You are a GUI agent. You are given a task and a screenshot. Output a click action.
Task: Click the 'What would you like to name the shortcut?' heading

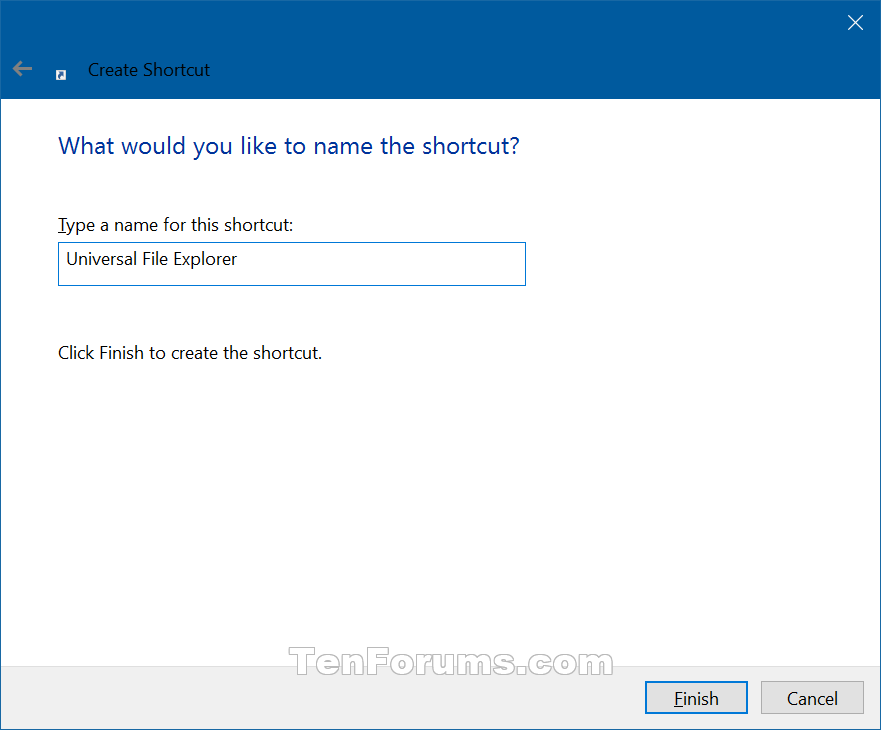[x=289, y=146]
